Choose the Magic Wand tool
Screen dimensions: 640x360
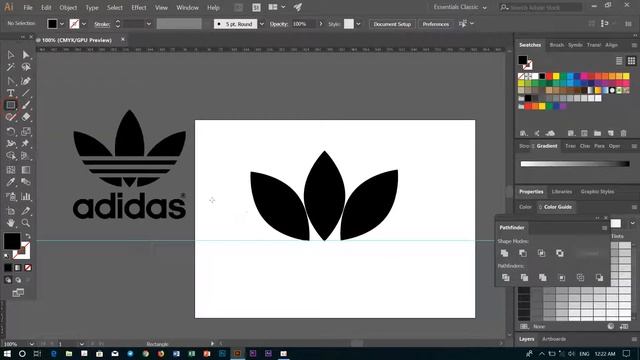11,67
